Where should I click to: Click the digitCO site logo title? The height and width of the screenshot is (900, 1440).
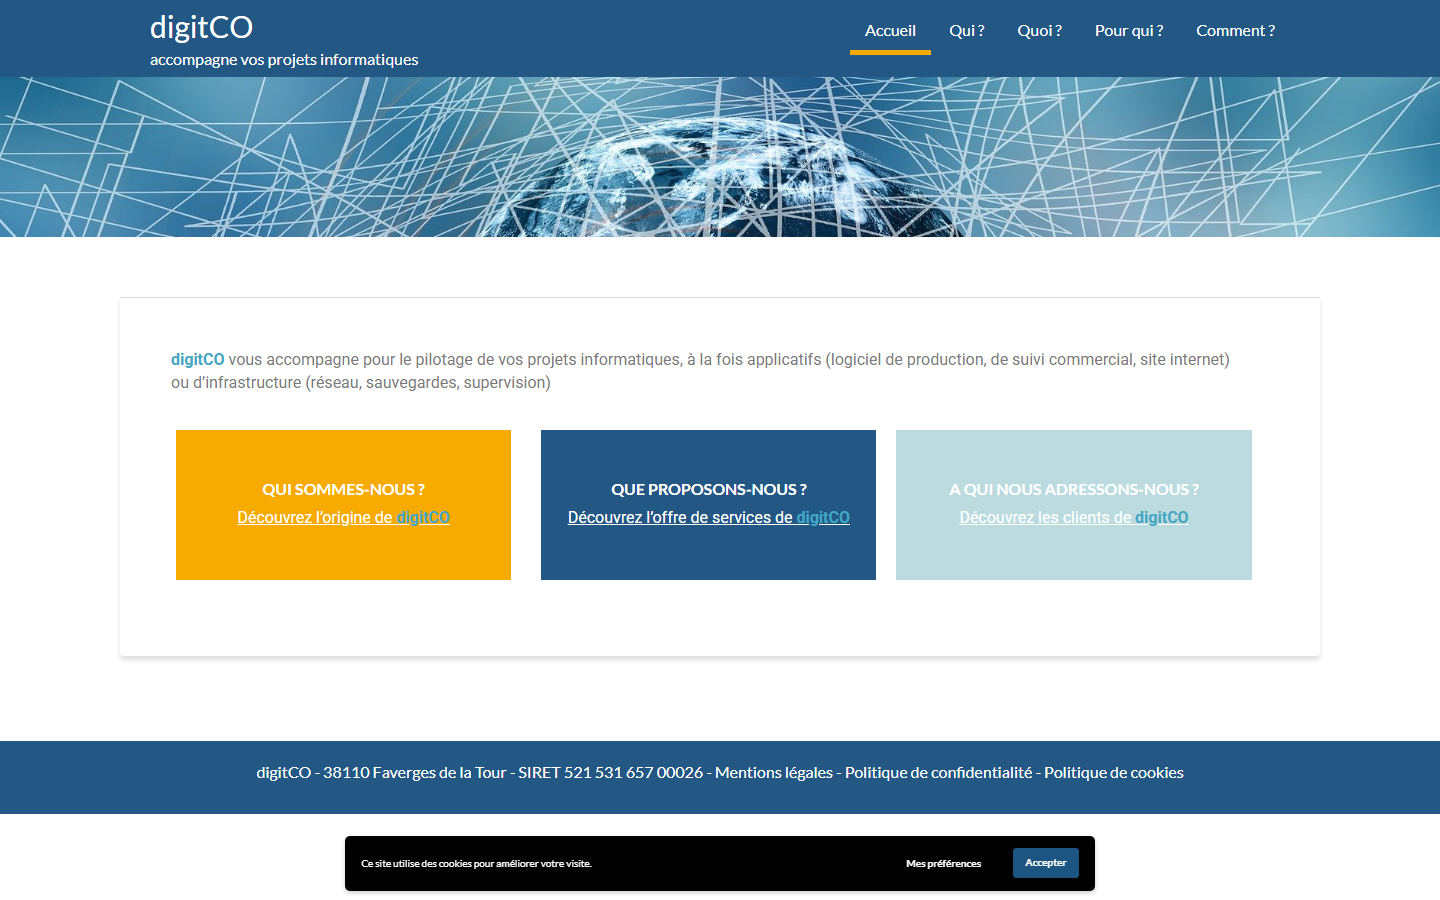[x=201, y=27]
